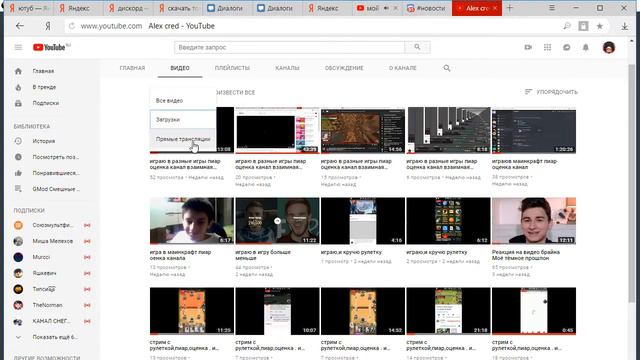Switch to the ВИДЕО channel tab

point(180,68)
